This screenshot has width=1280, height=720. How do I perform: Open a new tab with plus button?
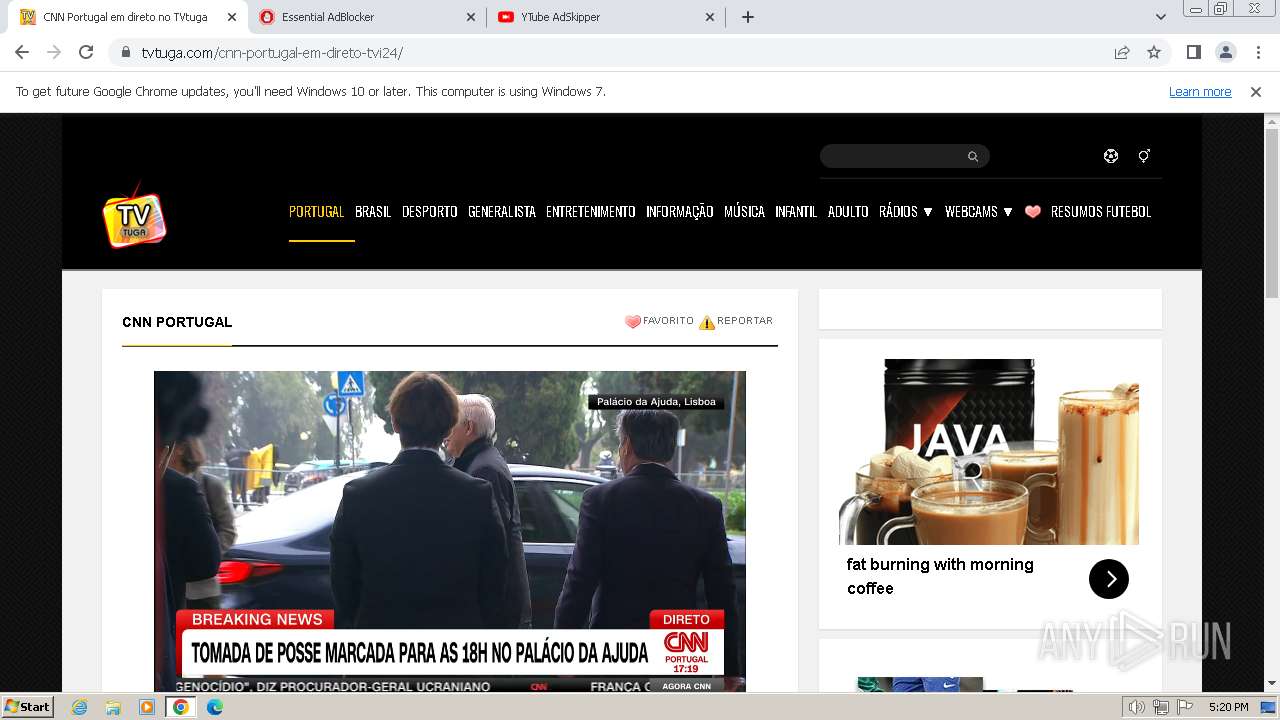[x=748, y=17]
